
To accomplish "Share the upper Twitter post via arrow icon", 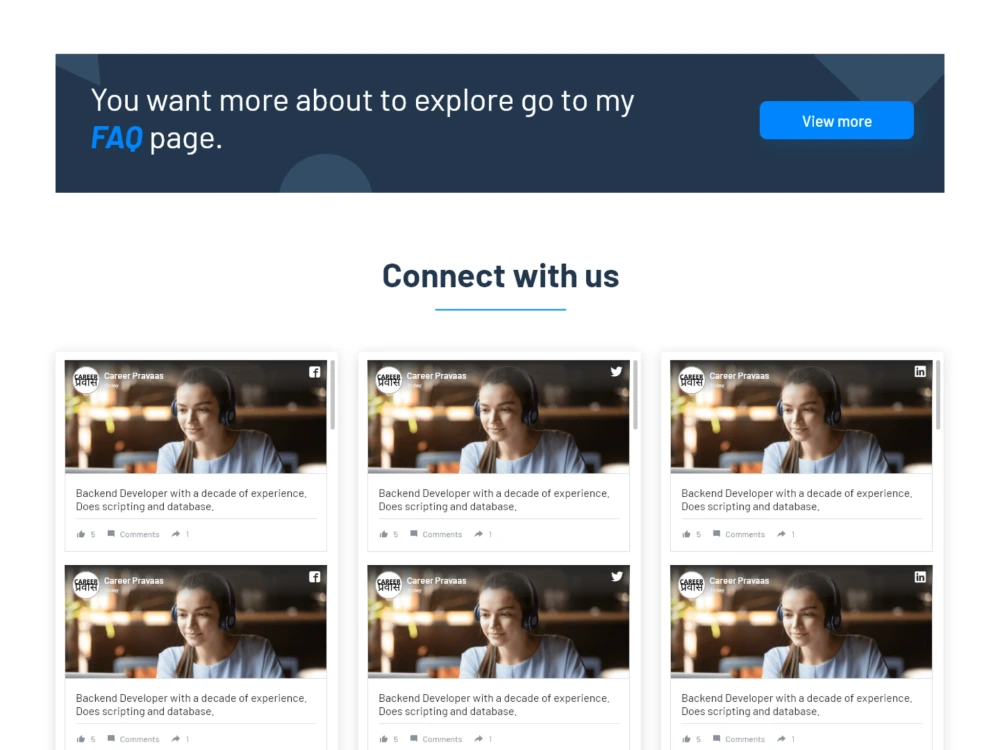I will [478, 534].
